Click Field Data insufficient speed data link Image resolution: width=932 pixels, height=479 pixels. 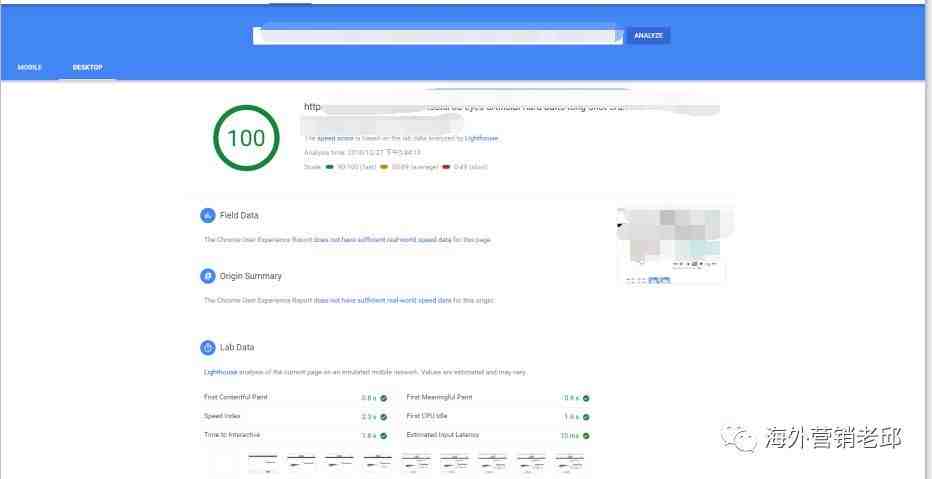[x=382, y=240]
